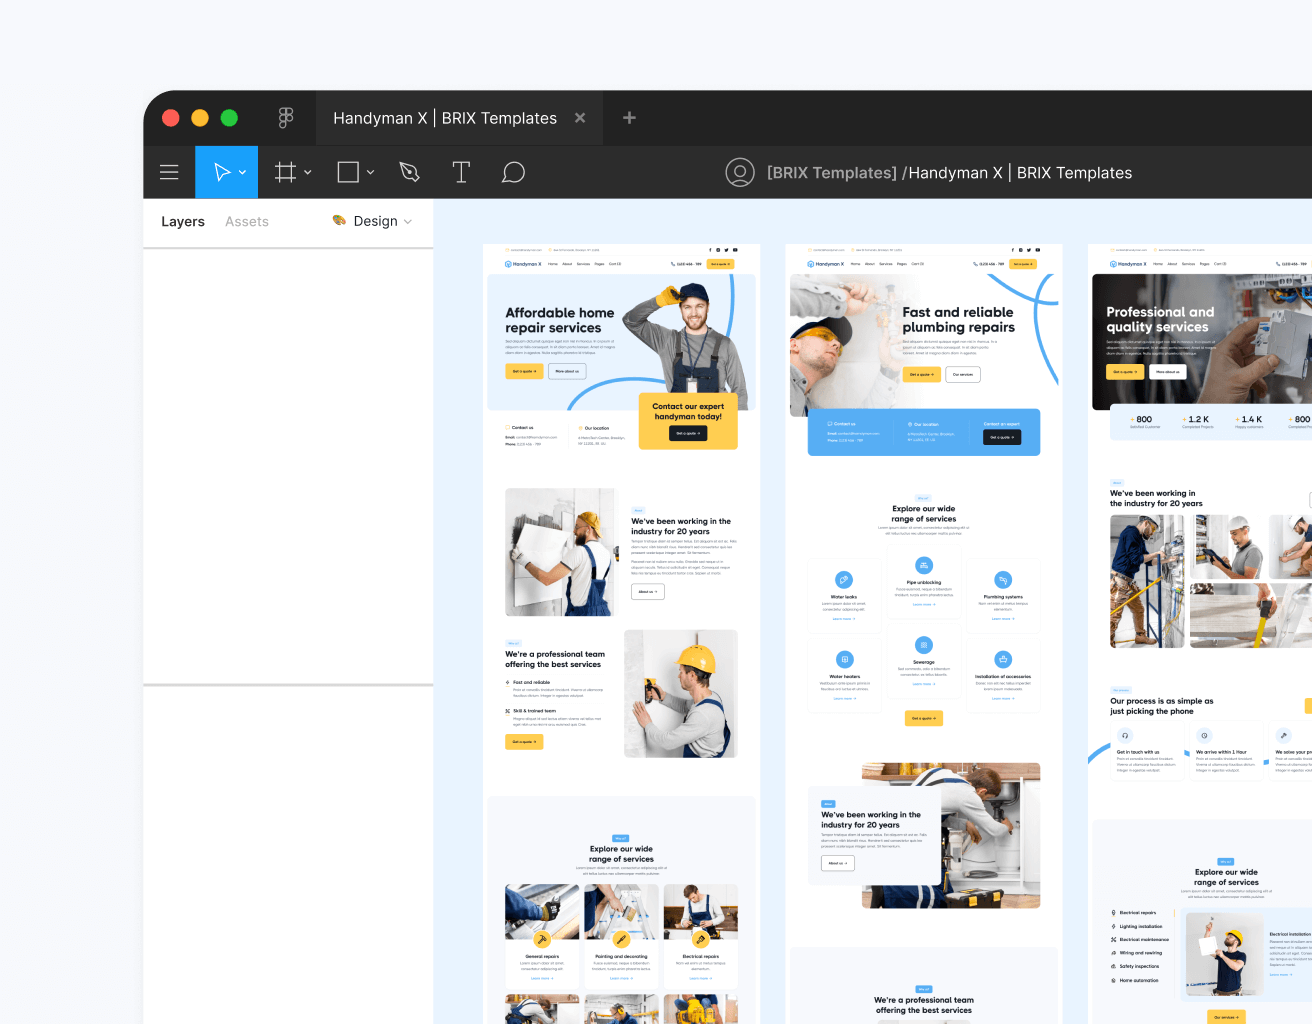Click the user account avatar

click(x=740, y=171)
